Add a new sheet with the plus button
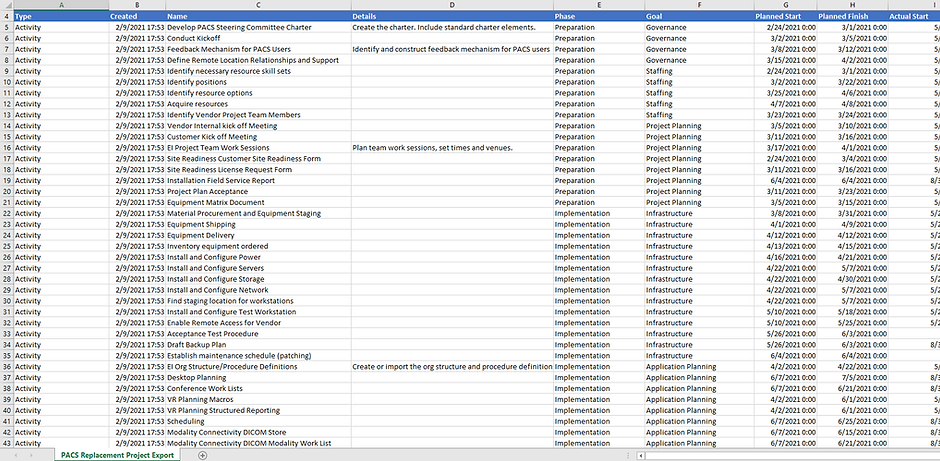This screenshot has width=940, height=461. click(203, 456)
